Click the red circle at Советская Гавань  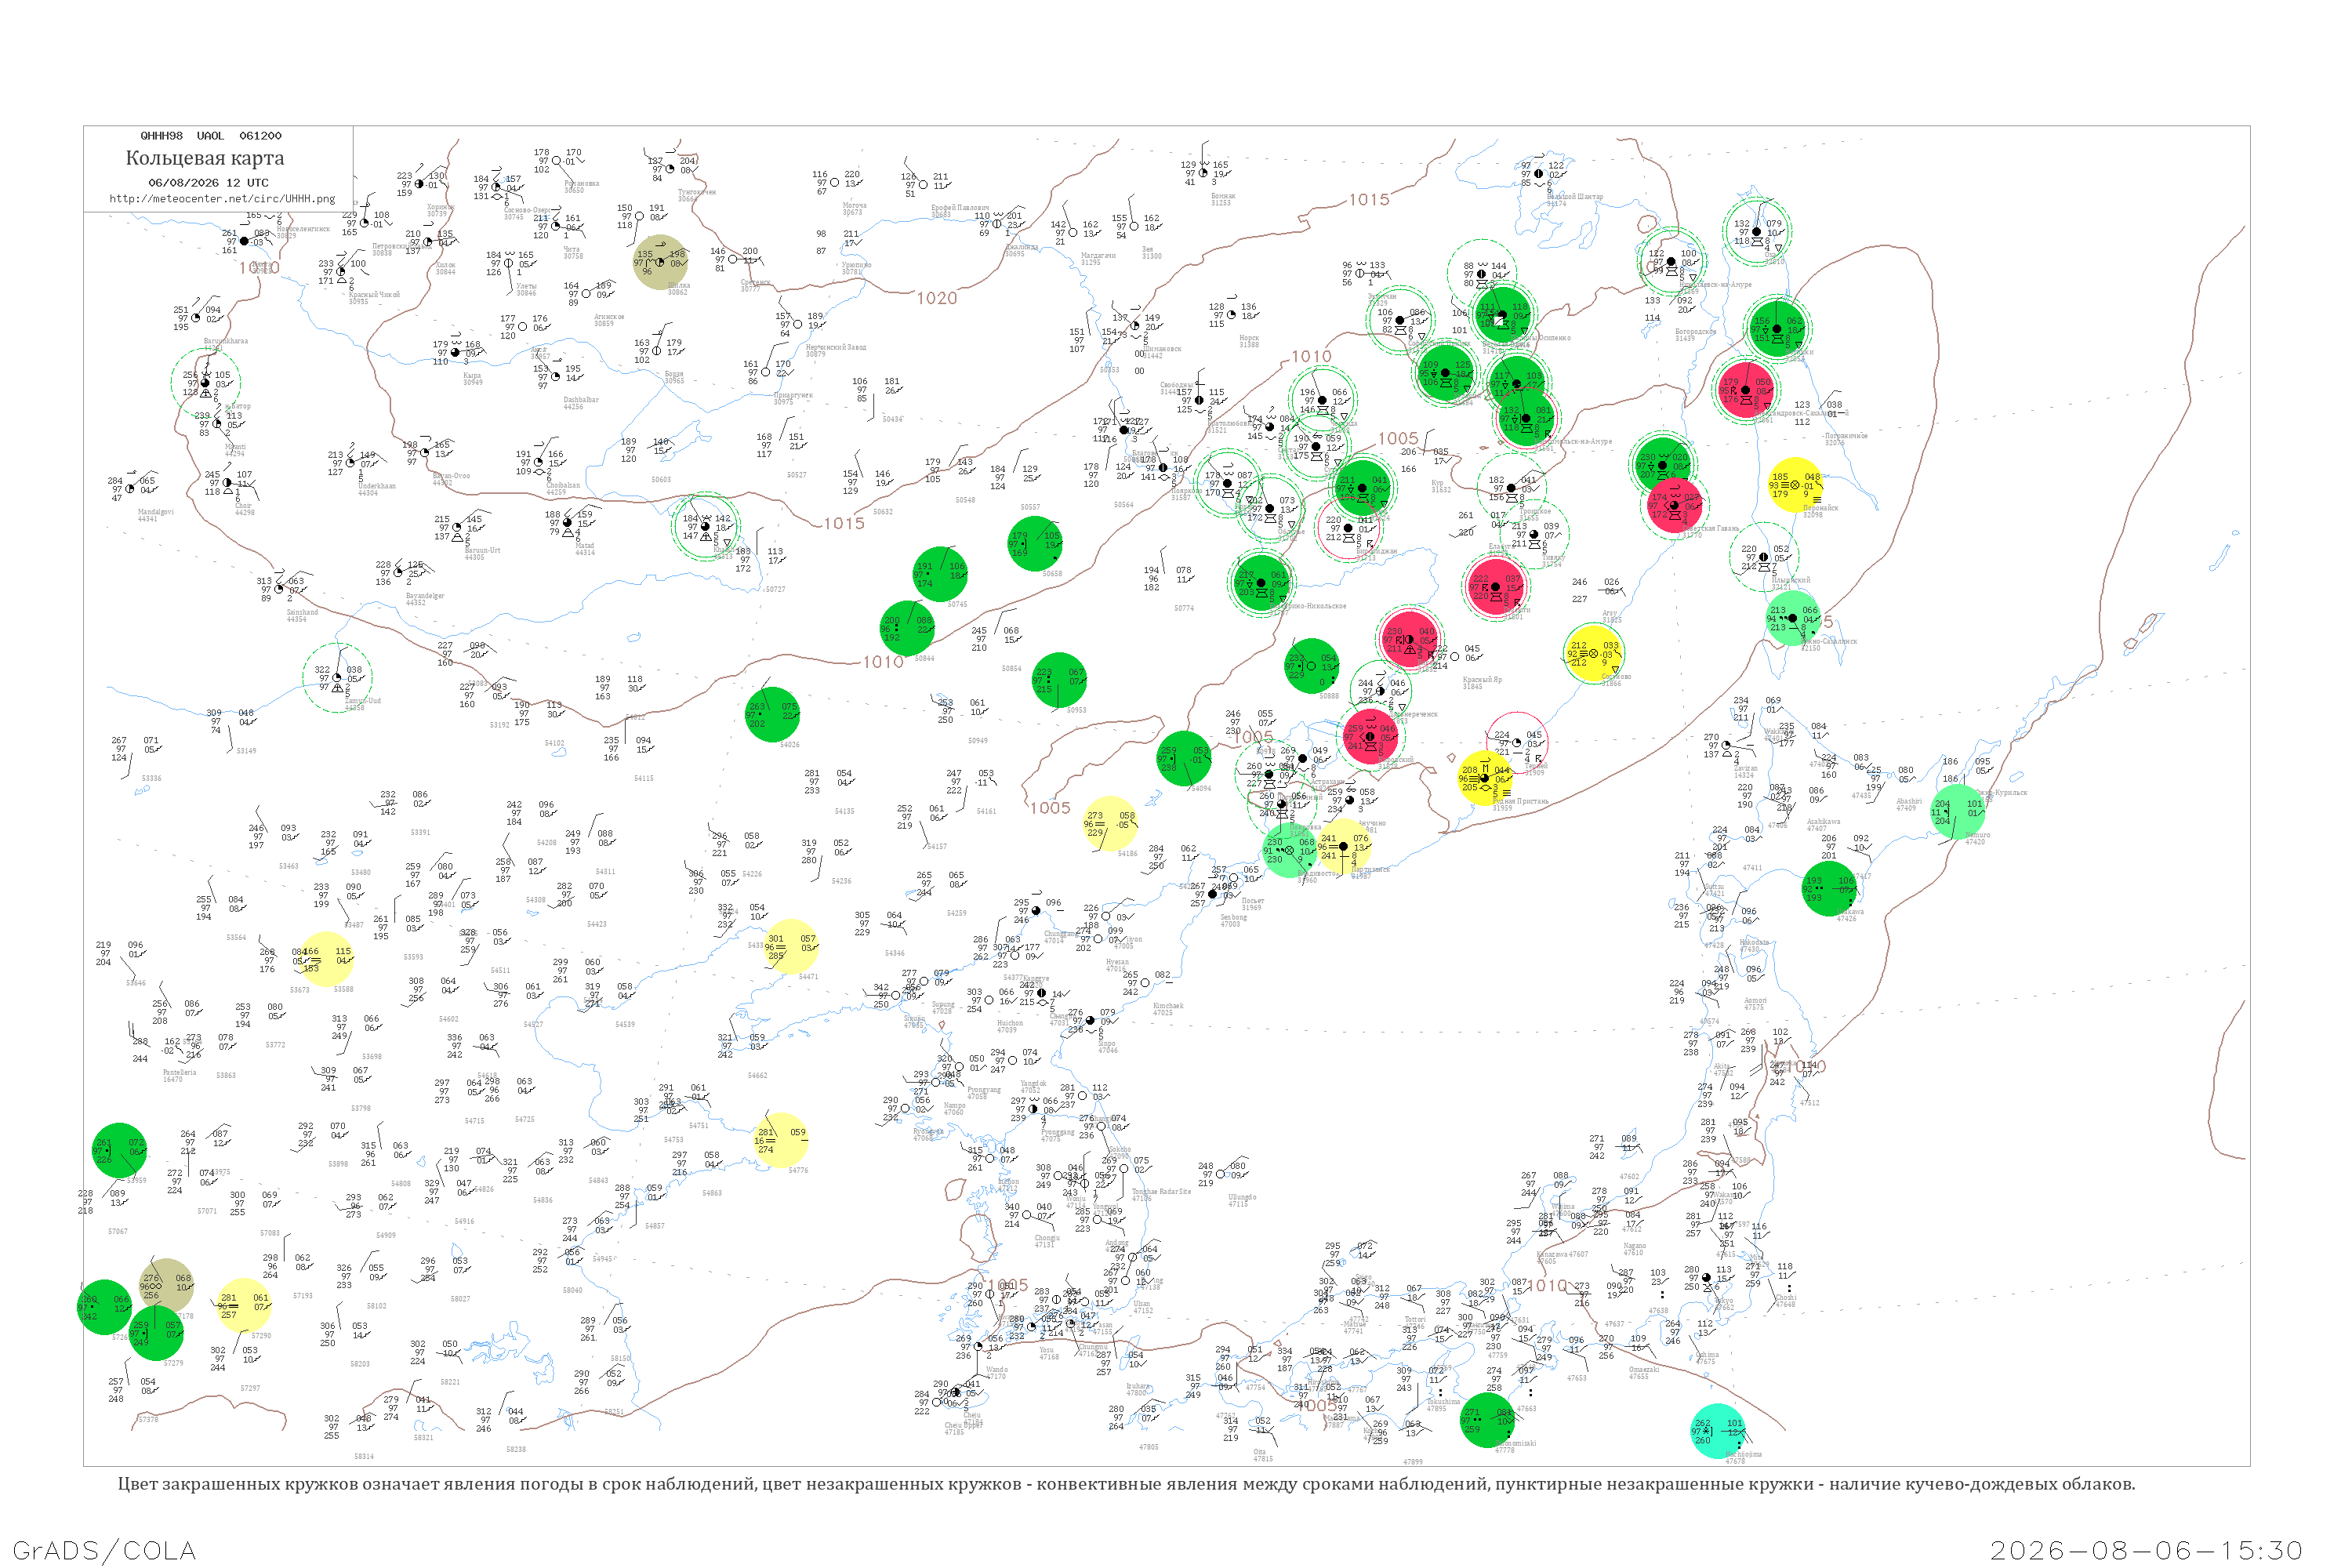1674,506
